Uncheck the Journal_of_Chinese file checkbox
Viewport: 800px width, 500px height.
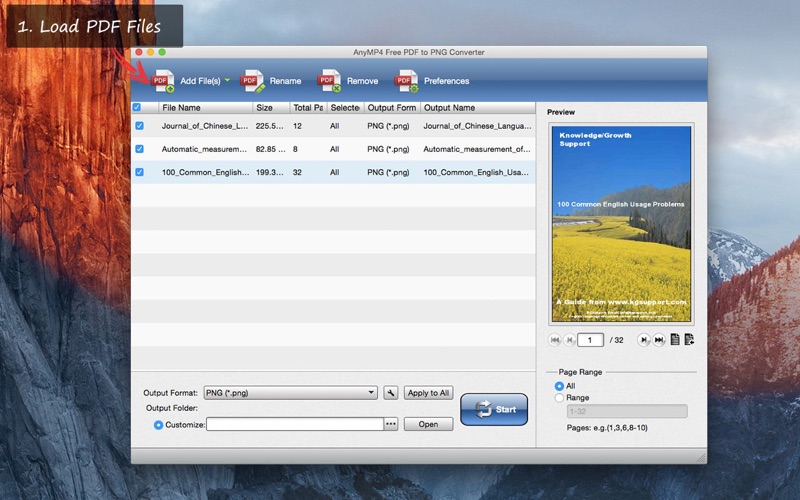[x=139, y=126]
